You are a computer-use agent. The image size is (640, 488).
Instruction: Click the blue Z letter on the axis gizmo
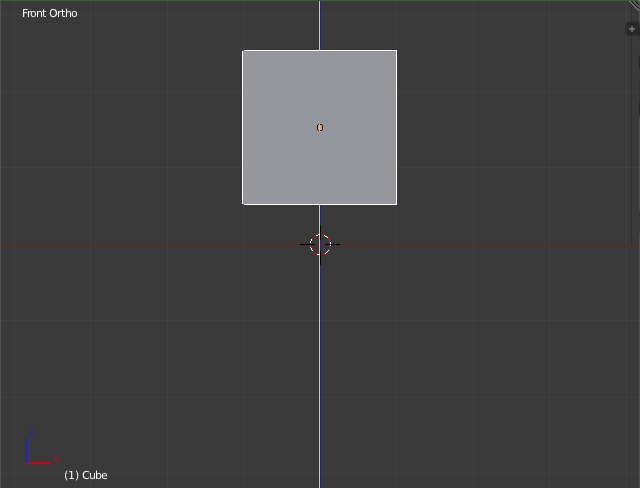(29, 434)
